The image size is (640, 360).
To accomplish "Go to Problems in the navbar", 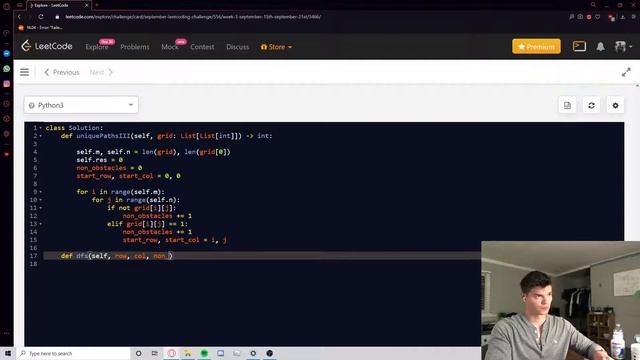I will (135, 47).
